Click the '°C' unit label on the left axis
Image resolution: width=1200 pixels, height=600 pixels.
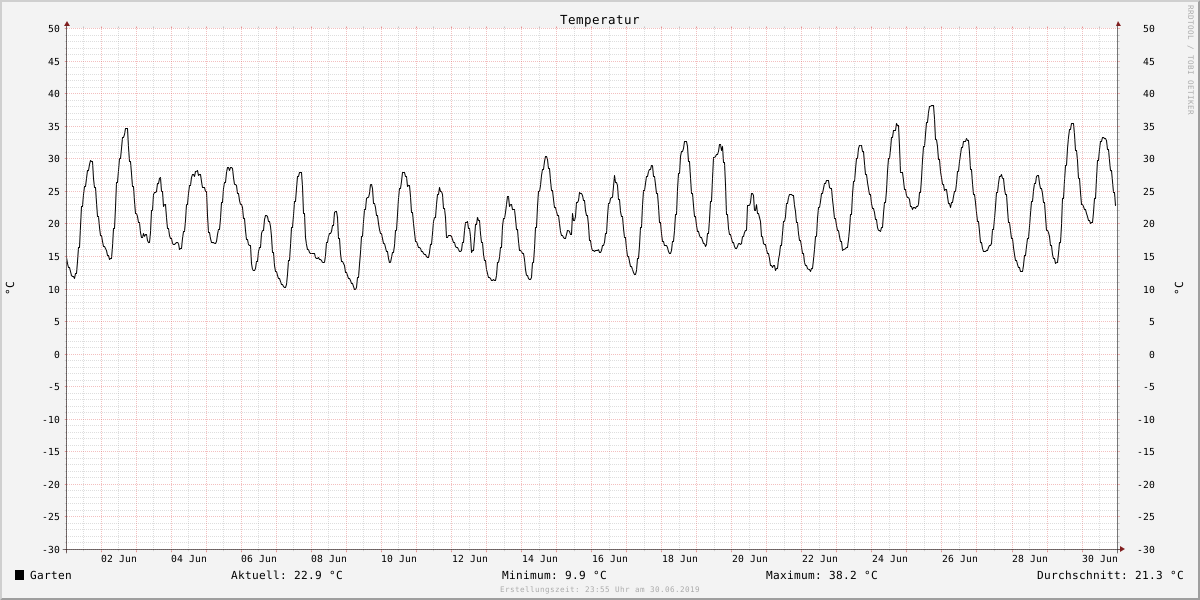pyautogui.click(x=10, y=287)
